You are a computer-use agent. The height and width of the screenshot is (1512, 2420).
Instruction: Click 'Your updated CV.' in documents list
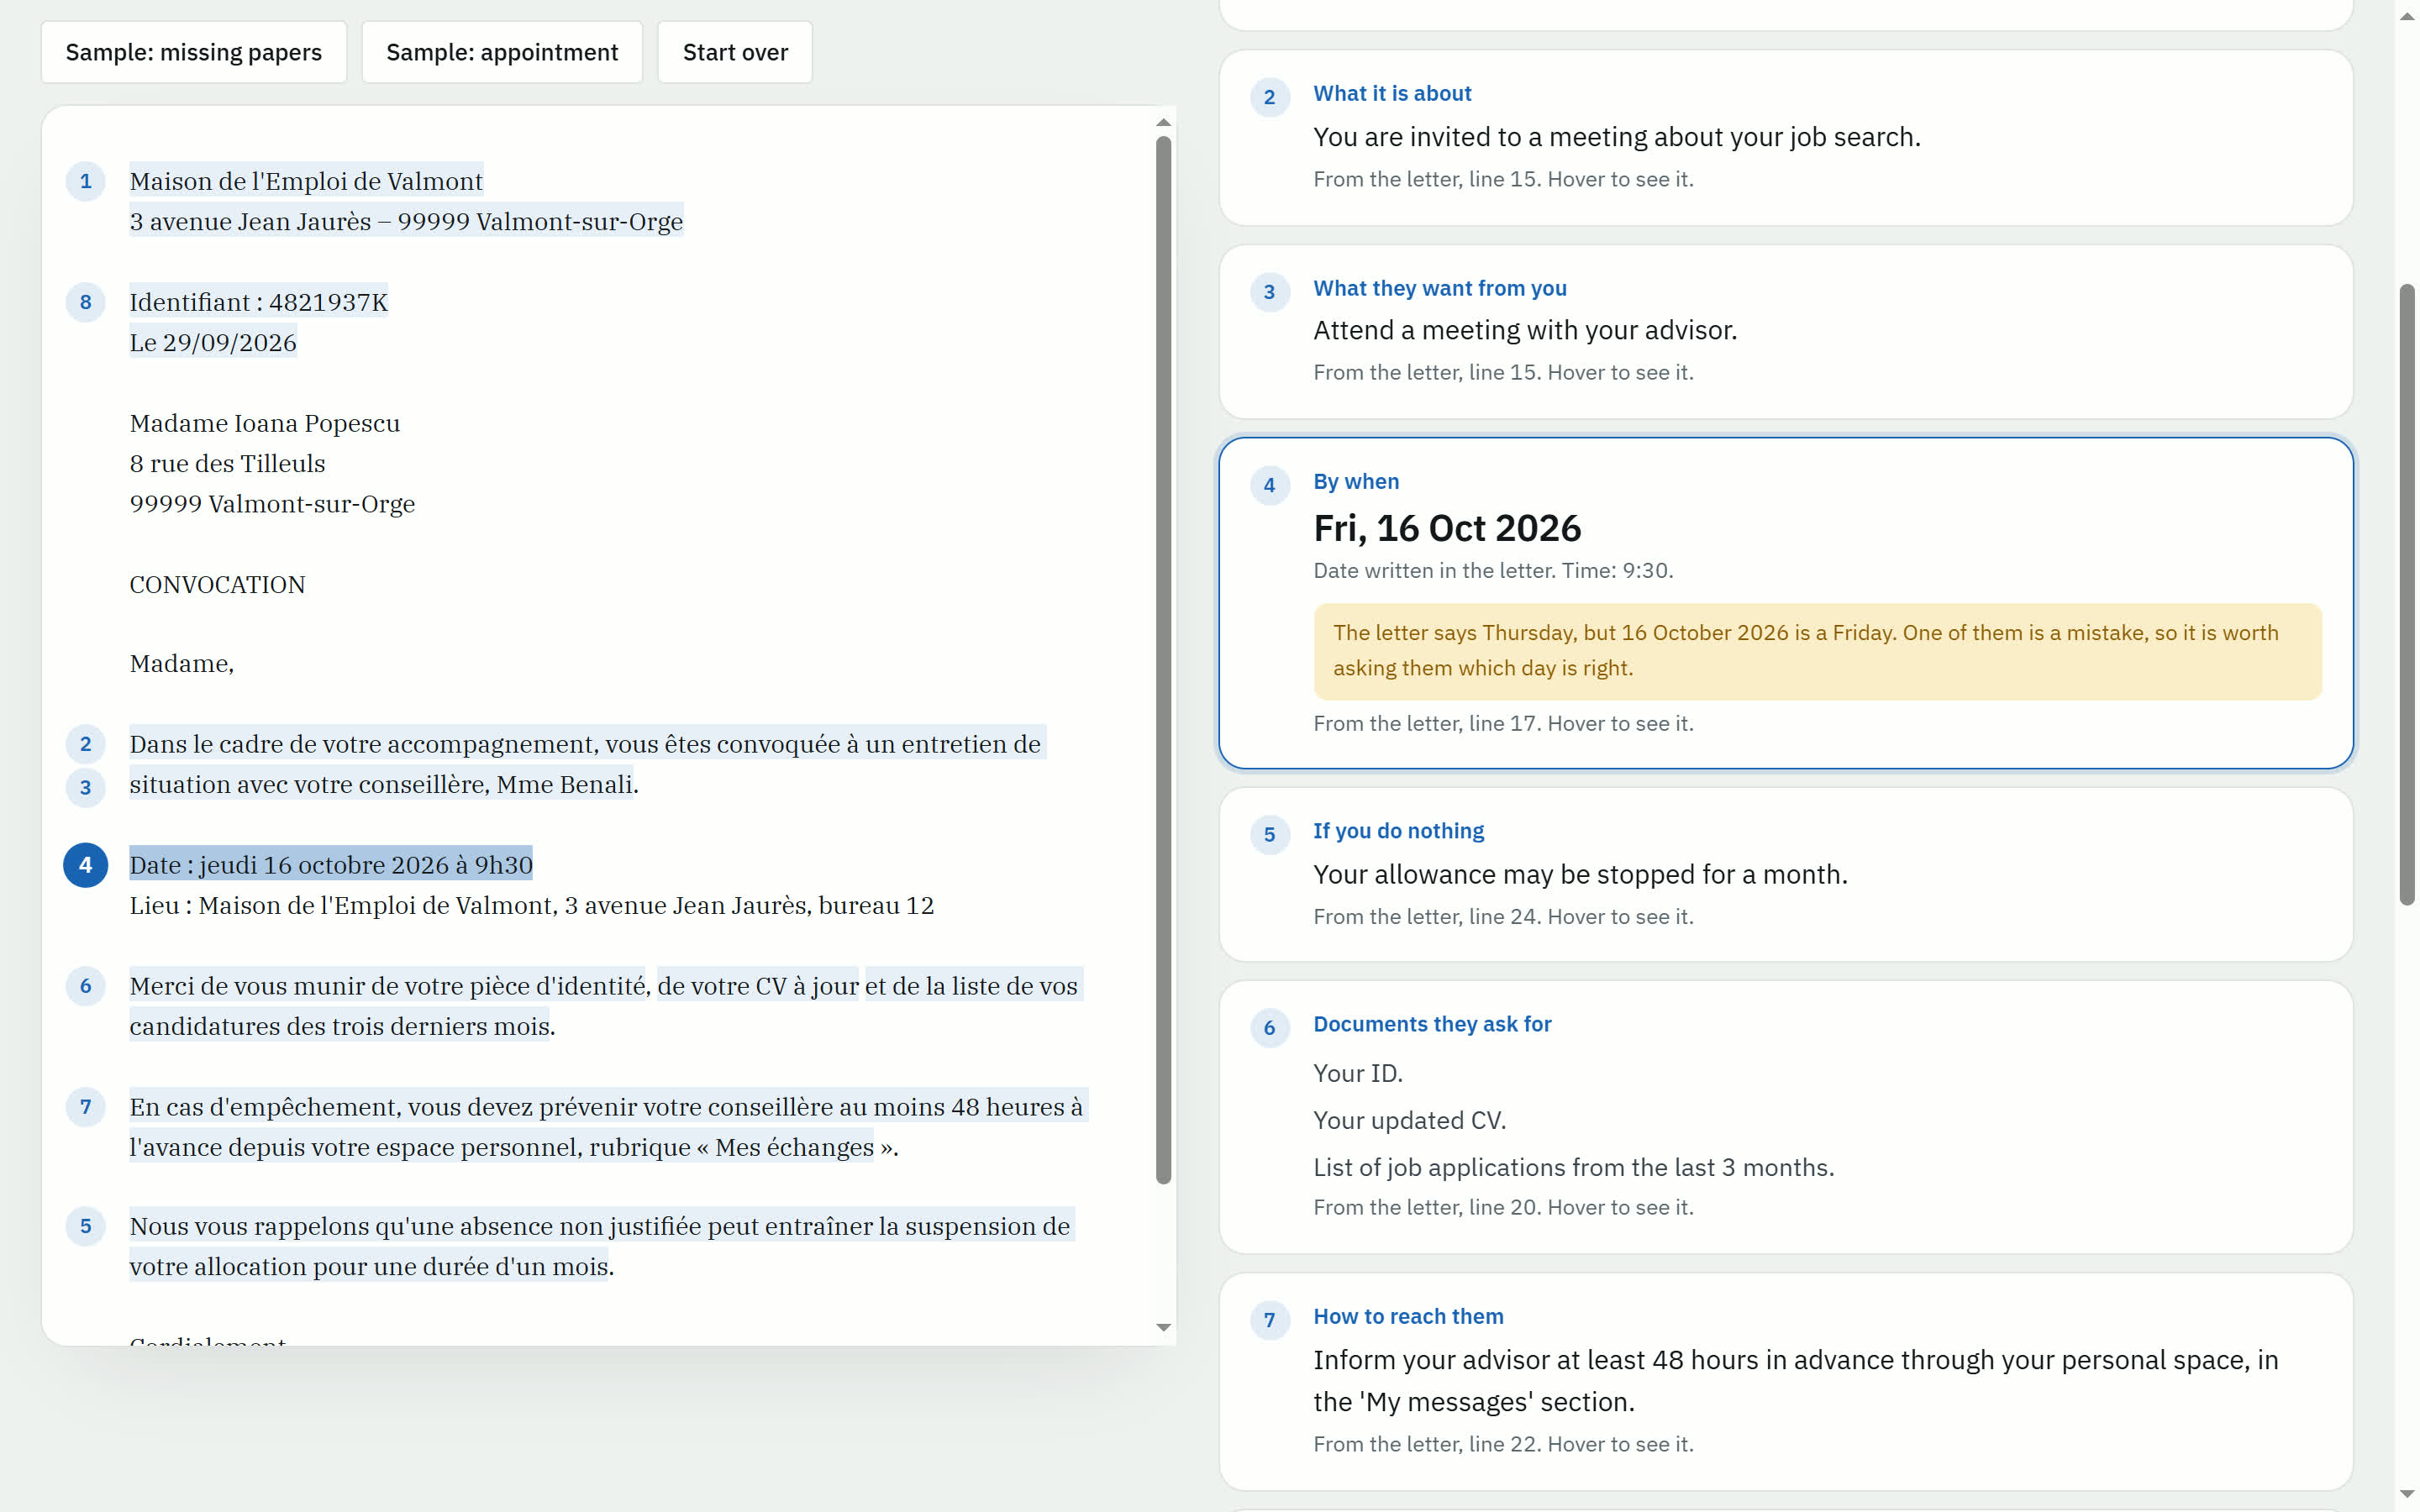click(x=1409, y=1120)
